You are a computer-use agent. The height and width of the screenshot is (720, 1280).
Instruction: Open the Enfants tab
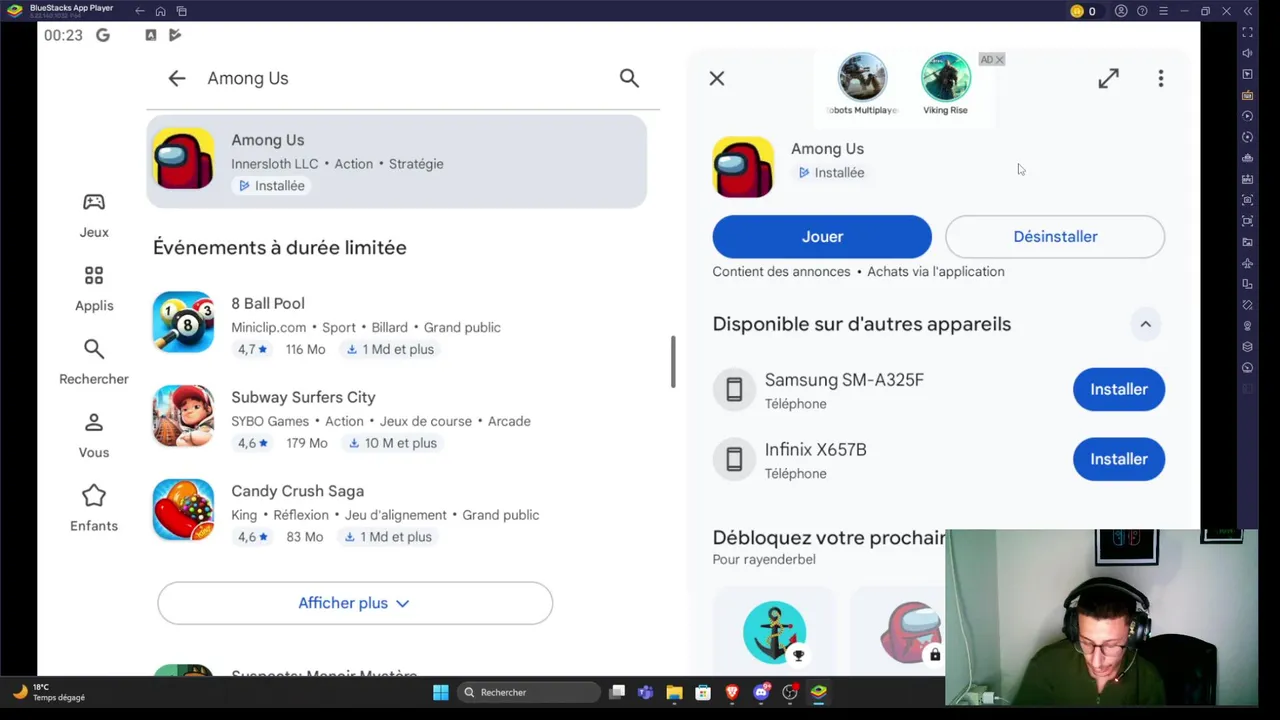pos(94,509)
